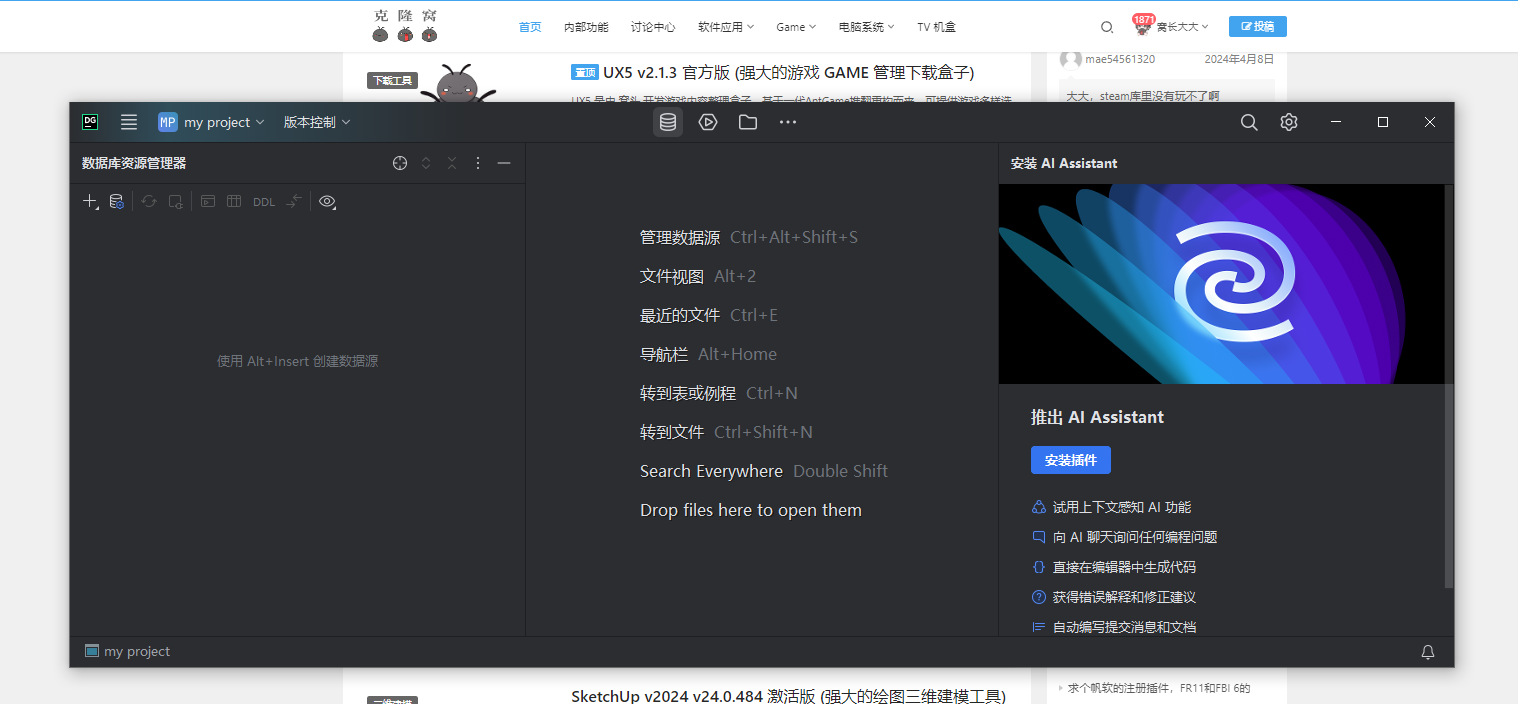Click the edit data table icon

click(x=234, y=201)
